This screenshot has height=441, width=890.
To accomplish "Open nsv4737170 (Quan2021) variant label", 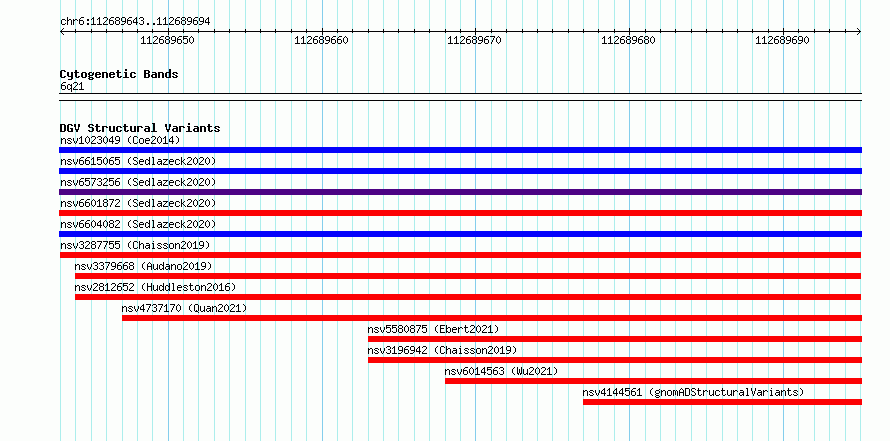I will pyautogui.click(x=184, y=308).
